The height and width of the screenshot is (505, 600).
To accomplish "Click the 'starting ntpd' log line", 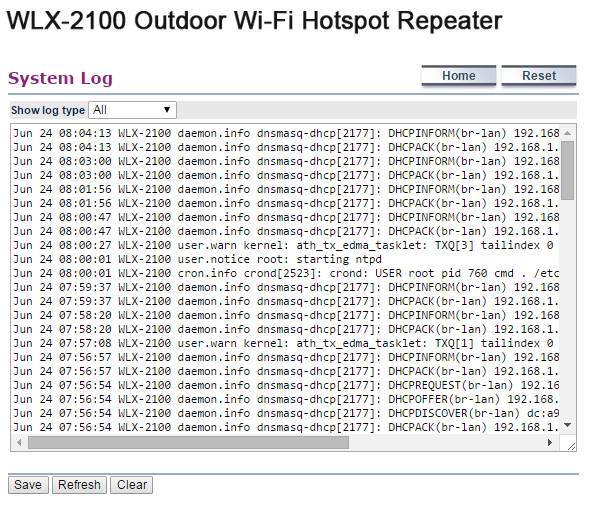I will [x=197, y=259].
